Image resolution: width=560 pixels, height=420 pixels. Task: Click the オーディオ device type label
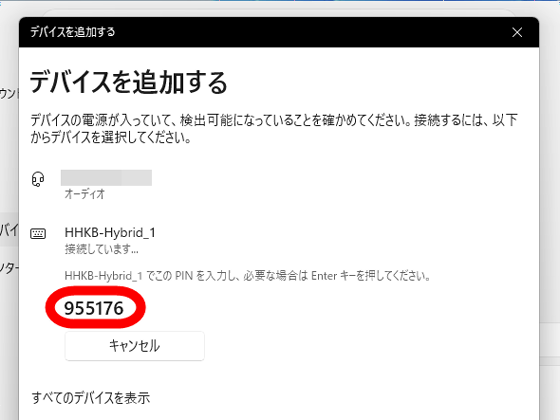[85, 194]
